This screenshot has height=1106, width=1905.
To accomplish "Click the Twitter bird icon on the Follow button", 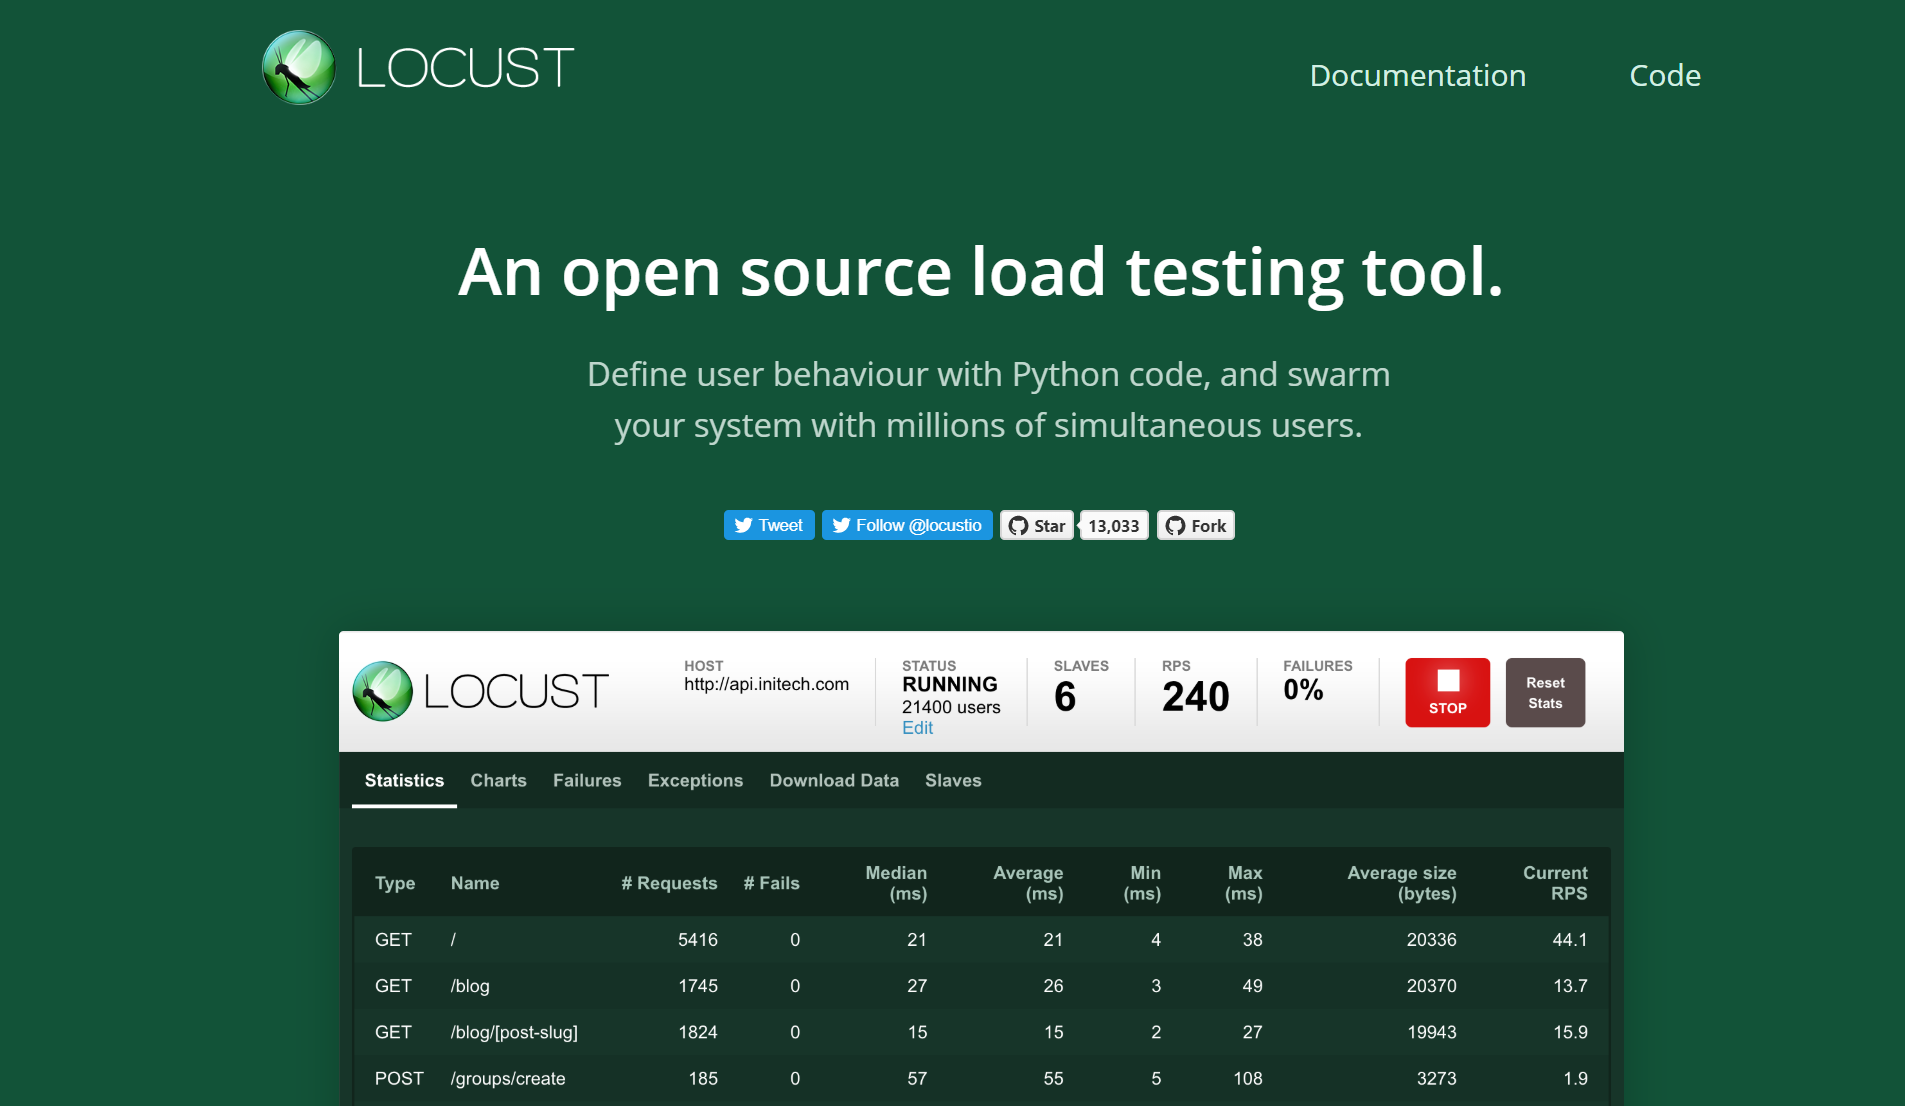I will (x=841, y=525).
